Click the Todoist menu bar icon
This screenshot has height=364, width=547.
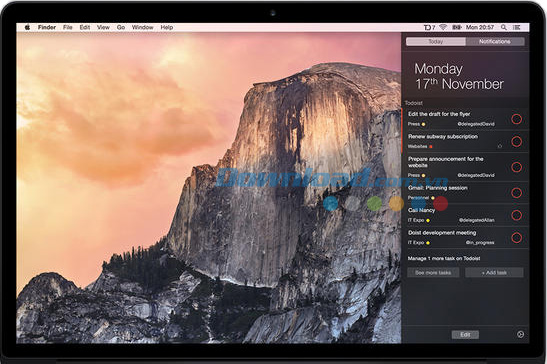click(x=429, y=27)
